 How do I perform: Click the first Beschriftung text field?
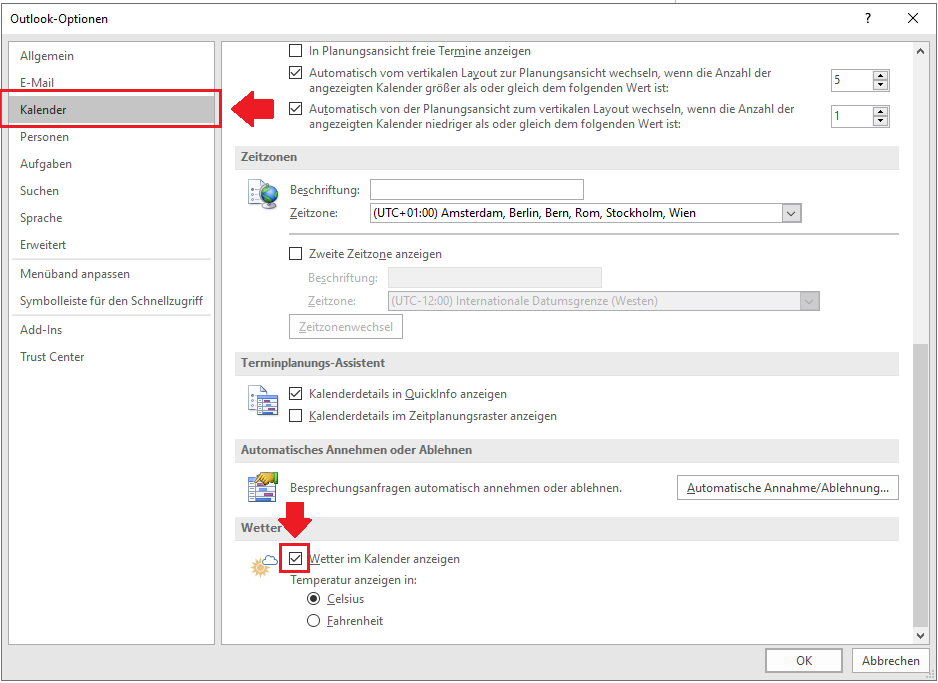pos(477,190)
